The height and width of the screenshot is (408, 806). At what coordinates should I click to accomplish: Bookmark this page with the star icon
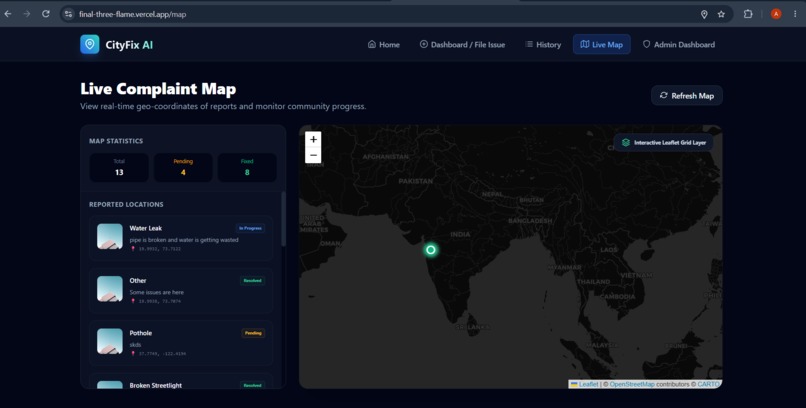721,14
